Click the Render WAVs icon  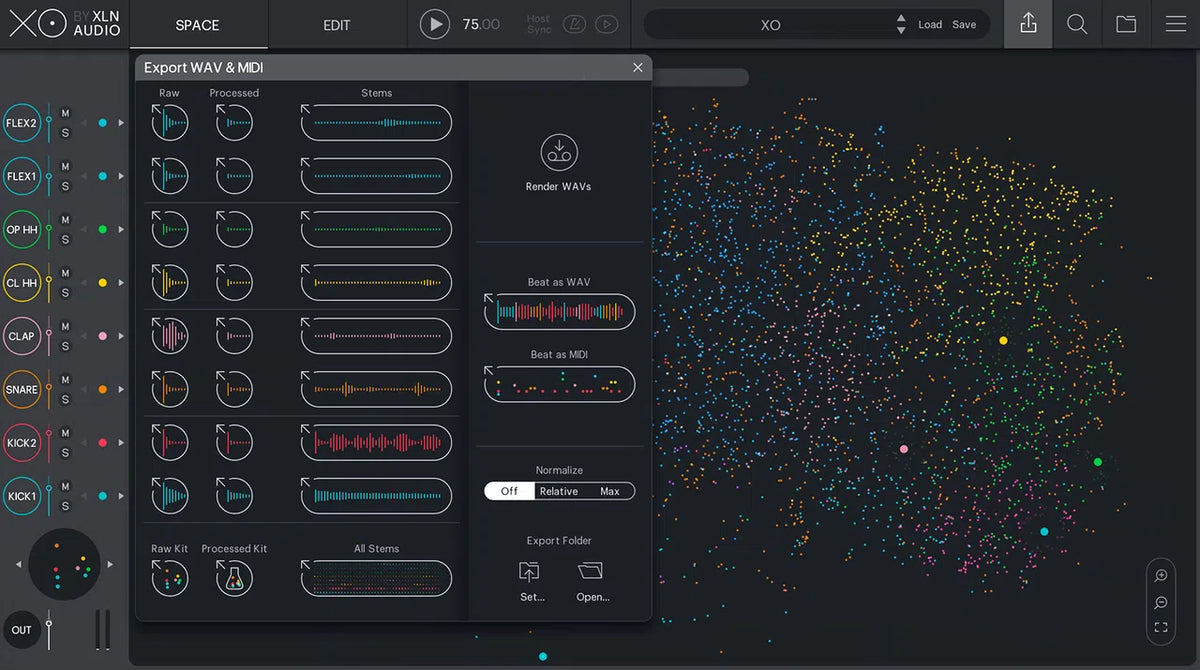coord(558,152)
